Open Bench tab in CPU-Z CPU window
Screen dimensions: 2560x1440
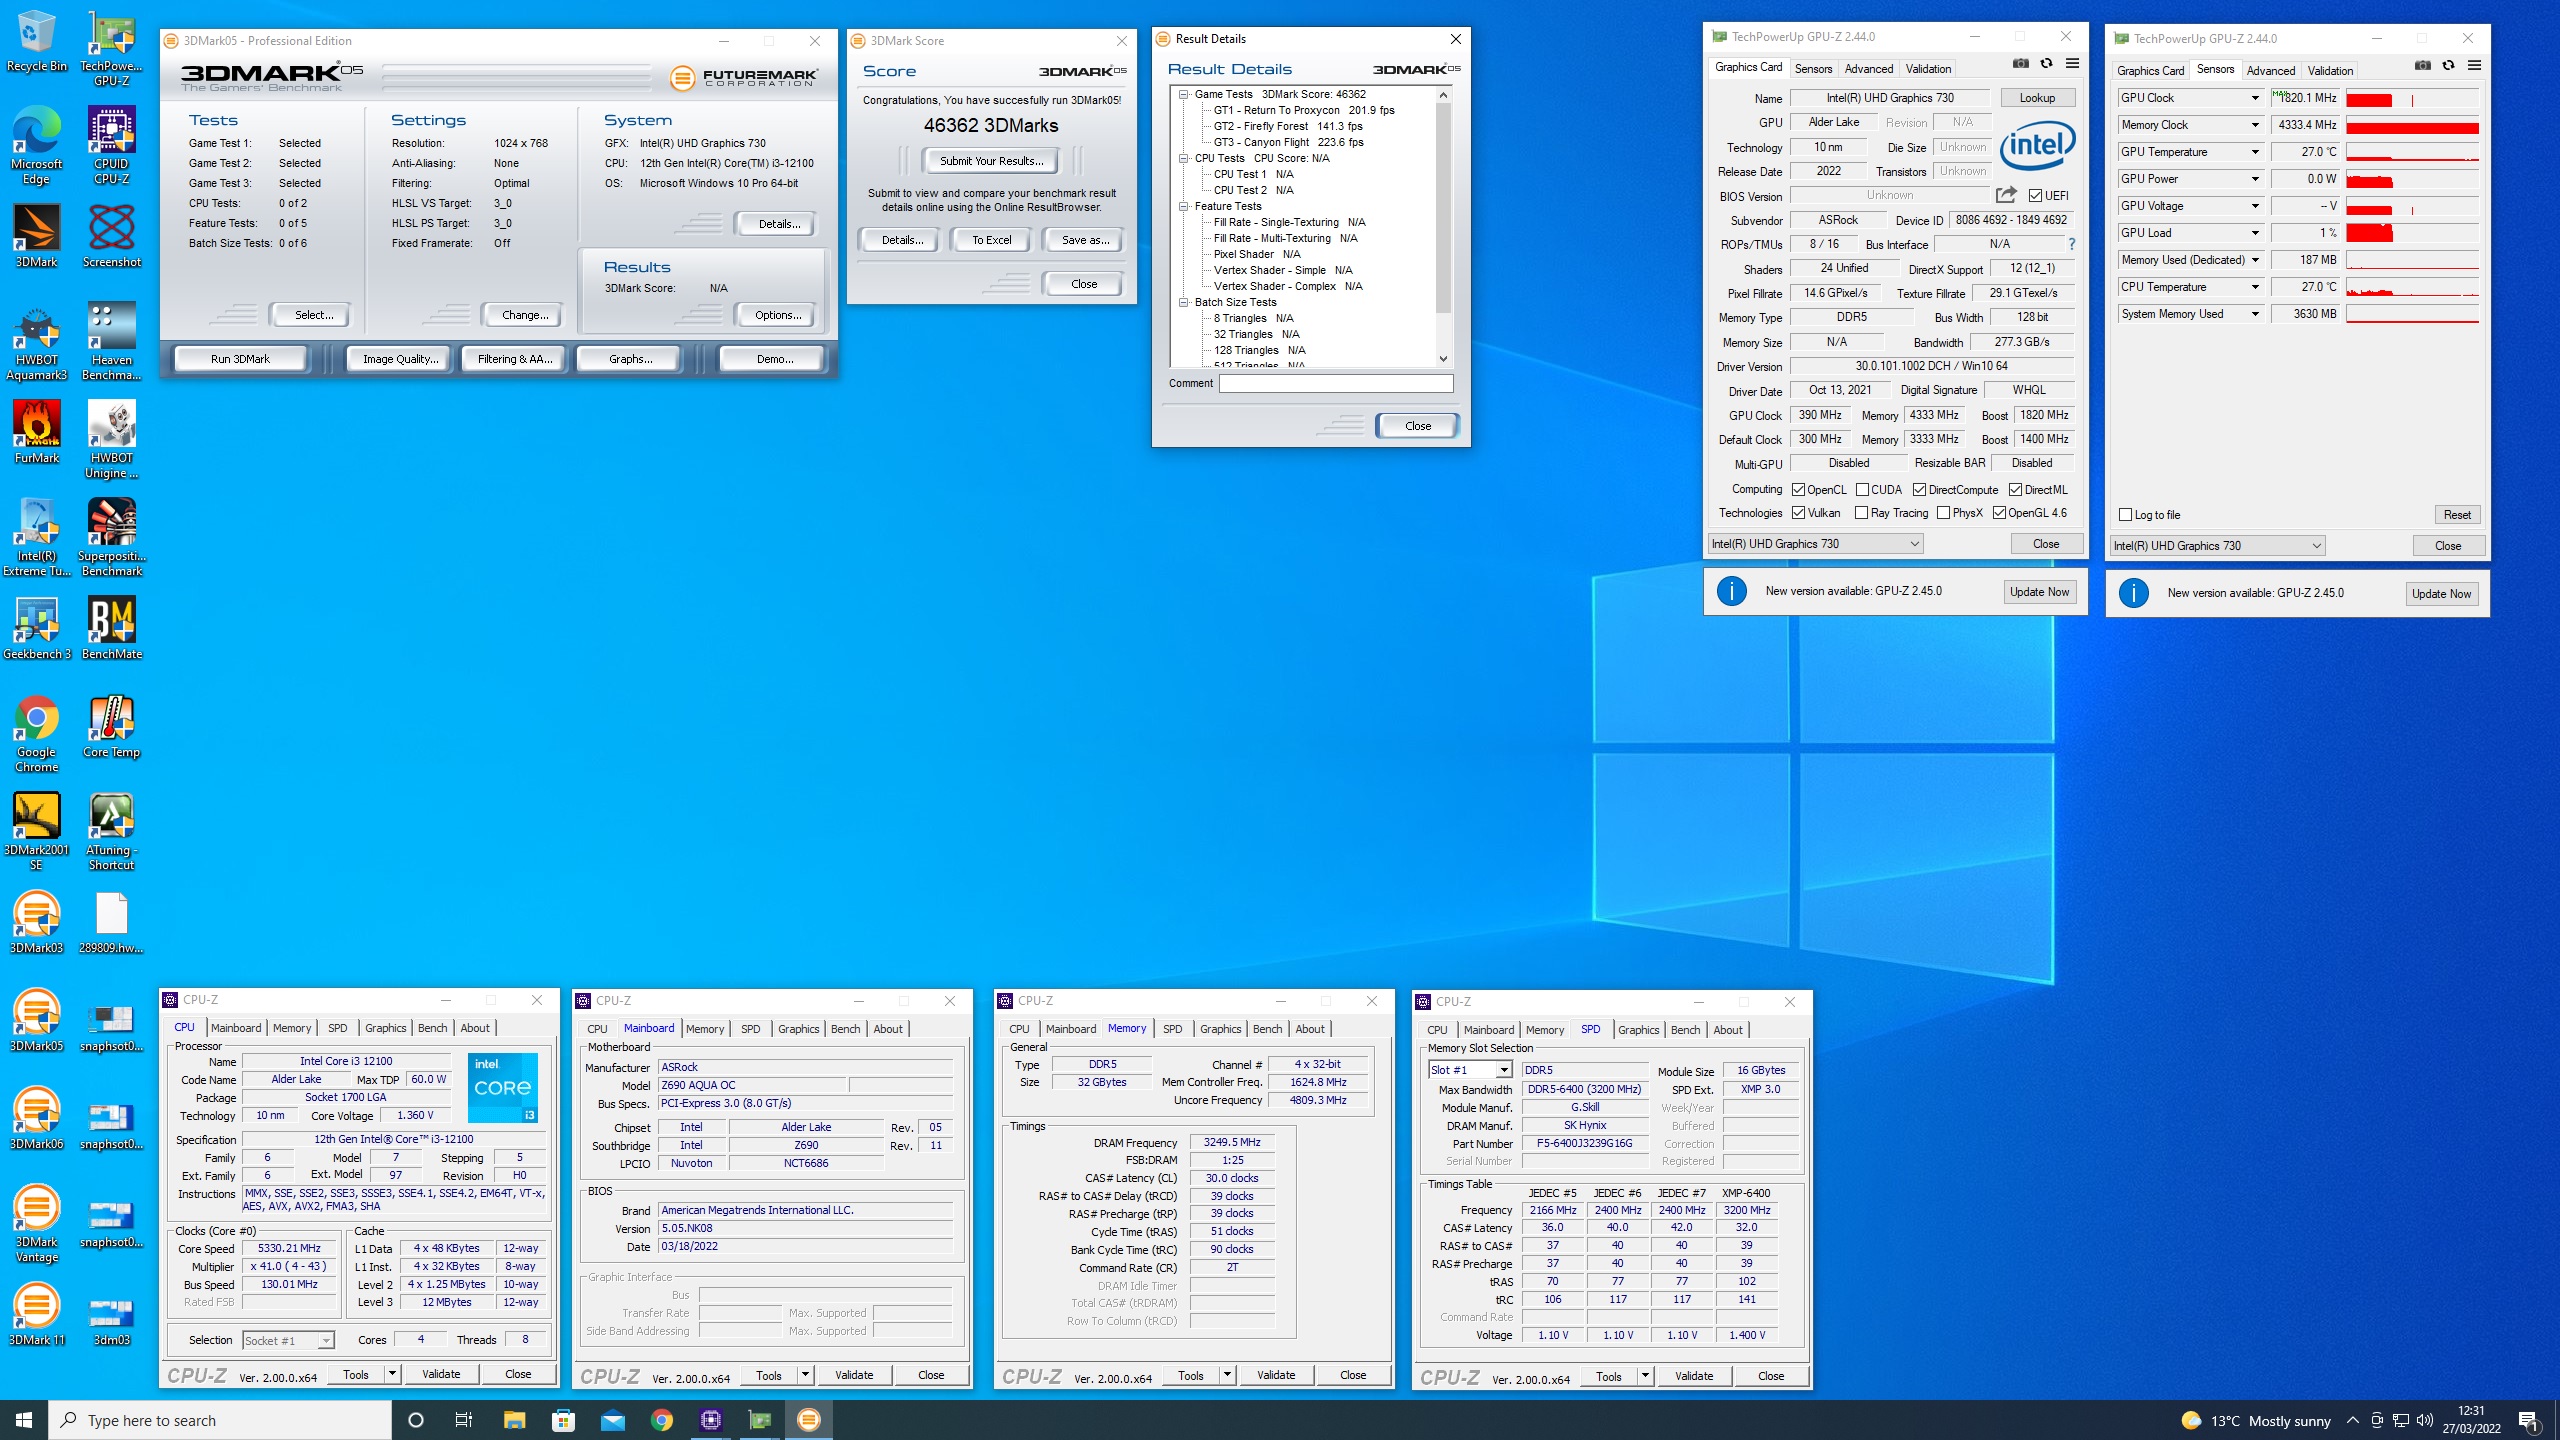coord(432,1028)
